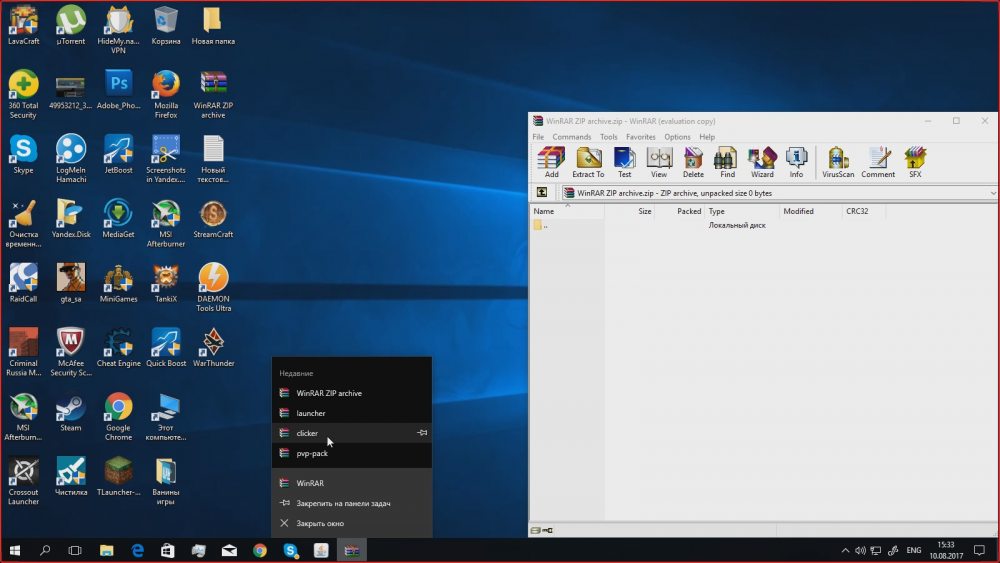
Task: Click the Extract To toolbar icon
Action: [588, 162]
